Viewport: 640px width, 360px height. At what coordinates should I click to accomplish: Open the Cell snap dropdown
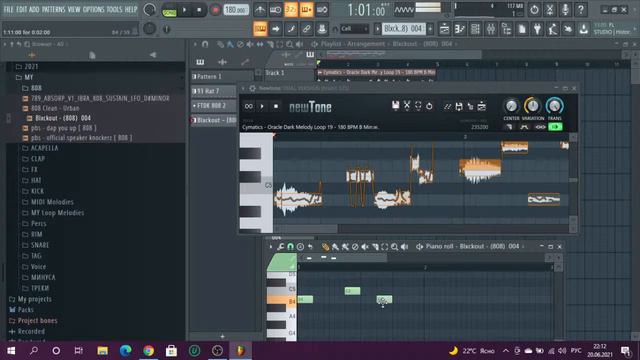click(354, 29)
